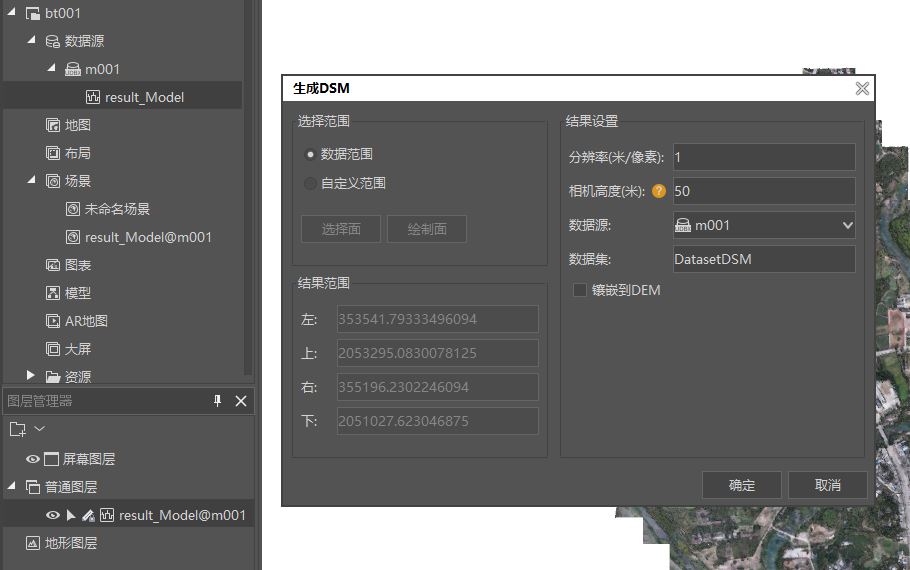Select the 自定义范围 radio button

310,183
